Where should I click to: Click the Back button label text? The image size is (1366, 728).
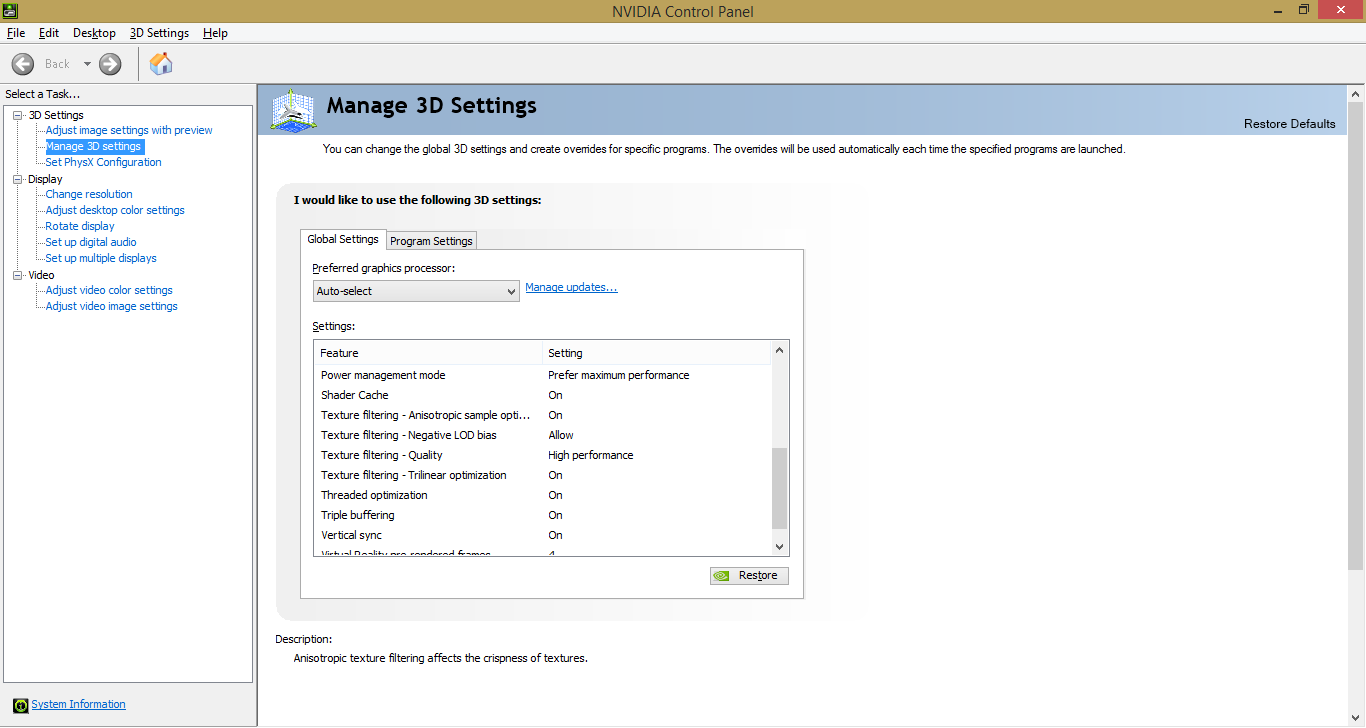57,64
